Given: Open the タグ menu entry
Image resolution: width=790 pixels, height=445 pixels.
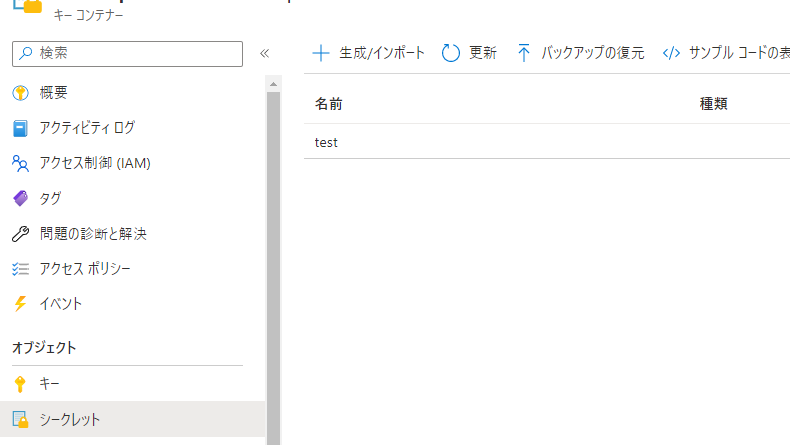Looking at the screenshot, I should [50, 198].
